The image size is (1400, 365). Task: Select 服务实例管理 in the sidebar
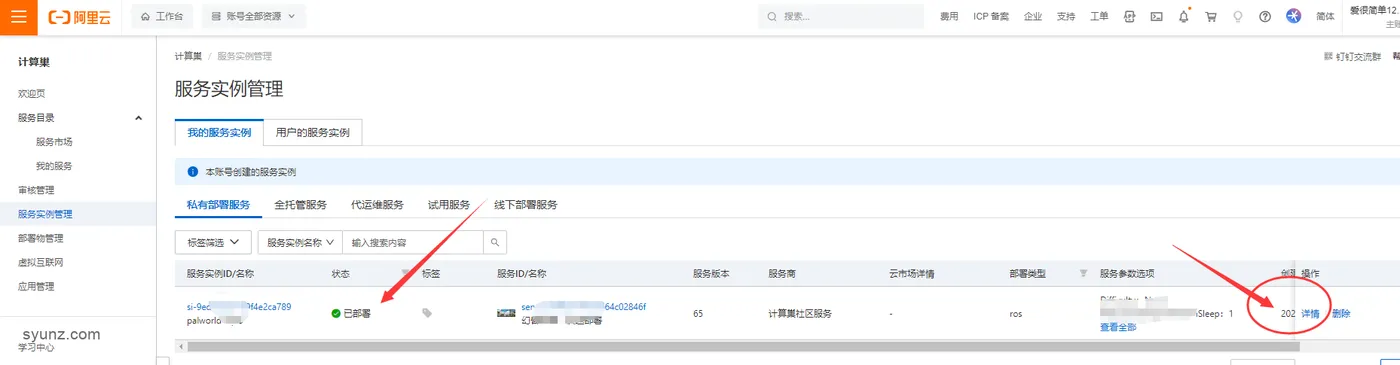click(x=45, y=213)
